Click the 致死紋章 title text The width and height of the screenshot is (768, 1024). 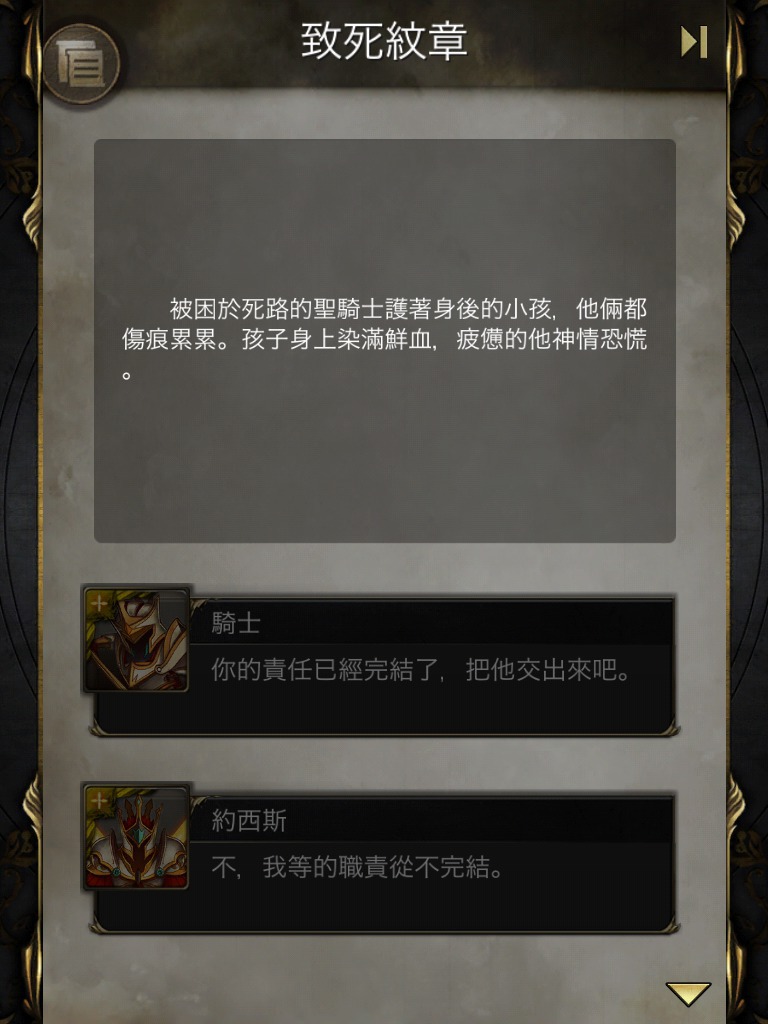click(384, 40)
